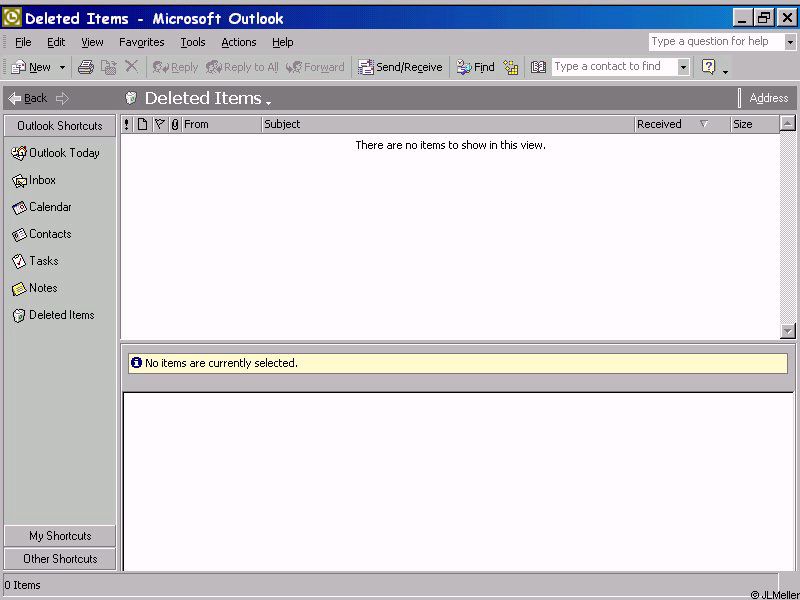Open the Address Book icon
The image size is (800, 600).
click(x=538, y=67)
